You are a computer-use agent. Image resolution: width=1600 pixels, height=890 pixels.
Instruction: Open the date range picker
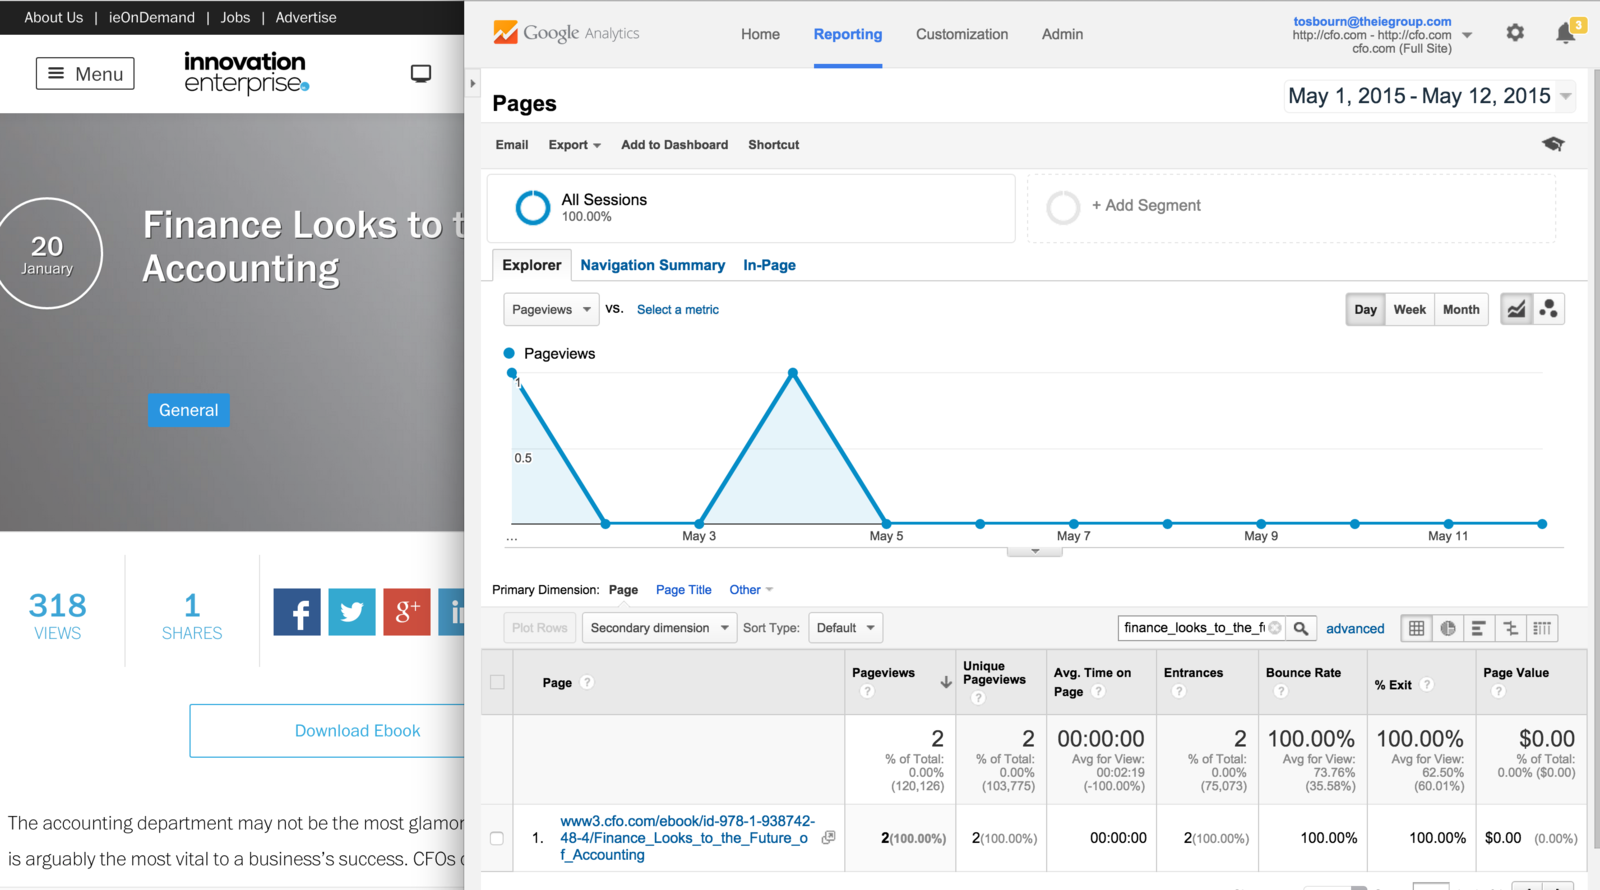click(1430, 96)
